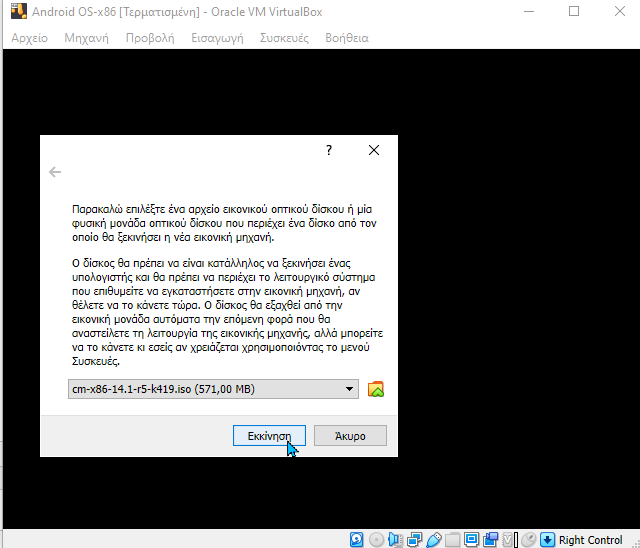
Task: Open the Προβολή menu
Action: click(x=150, y=38)
